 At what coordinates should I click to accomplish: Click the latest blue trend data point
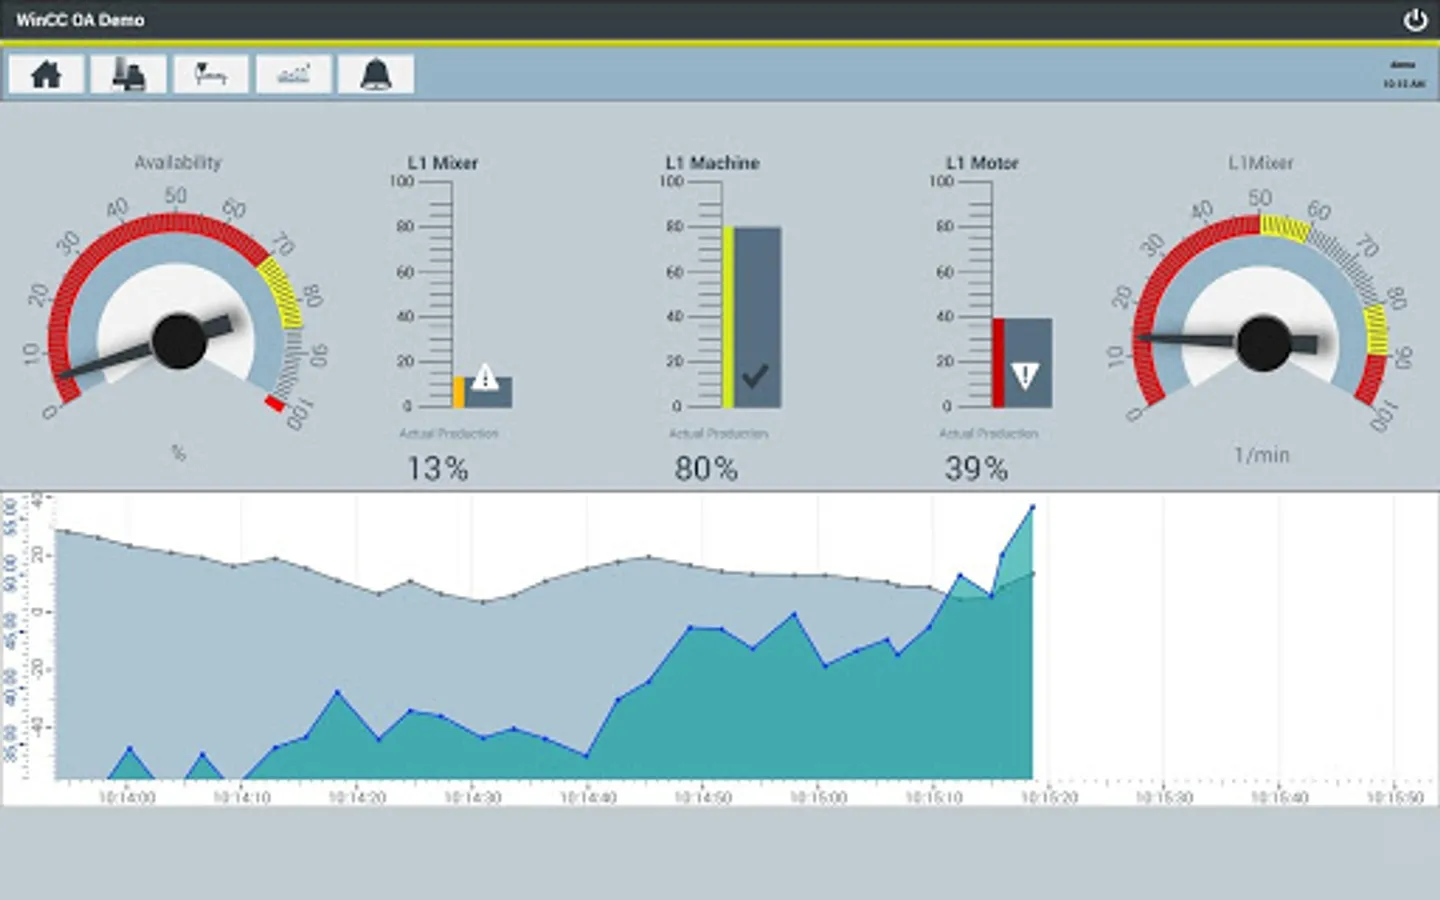point(1033,508)
